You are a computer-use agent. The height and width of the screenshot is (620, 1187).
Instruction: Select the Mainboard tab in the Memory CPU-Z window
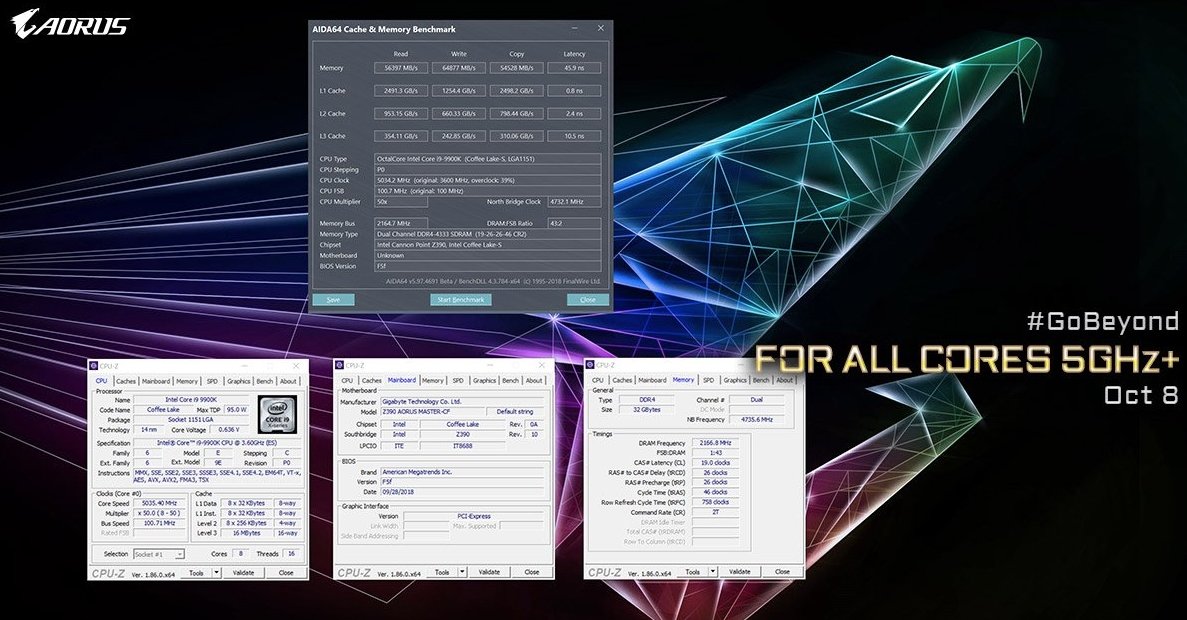[652, 380]
